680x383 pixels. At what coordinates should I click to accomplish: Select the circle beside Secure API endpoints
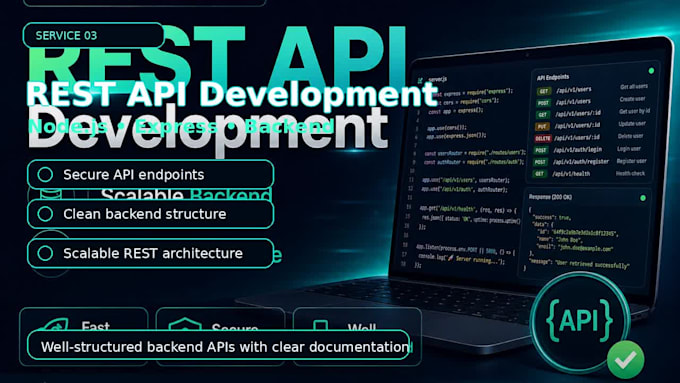pyautogui.click(x=45, y=174)
